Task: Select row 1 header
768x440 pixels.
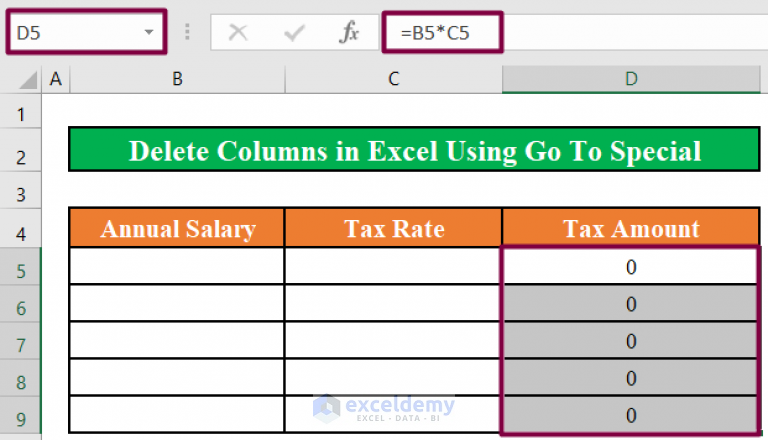Action: coord(21,112)
